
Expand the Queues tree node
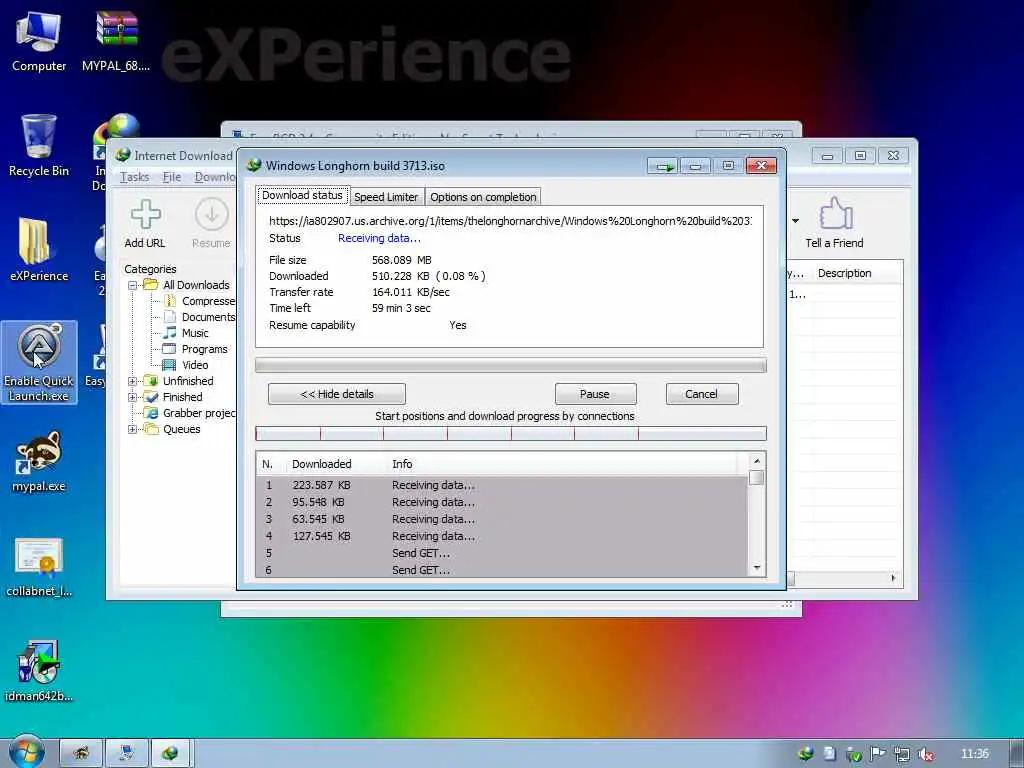(x=133, y=430)
